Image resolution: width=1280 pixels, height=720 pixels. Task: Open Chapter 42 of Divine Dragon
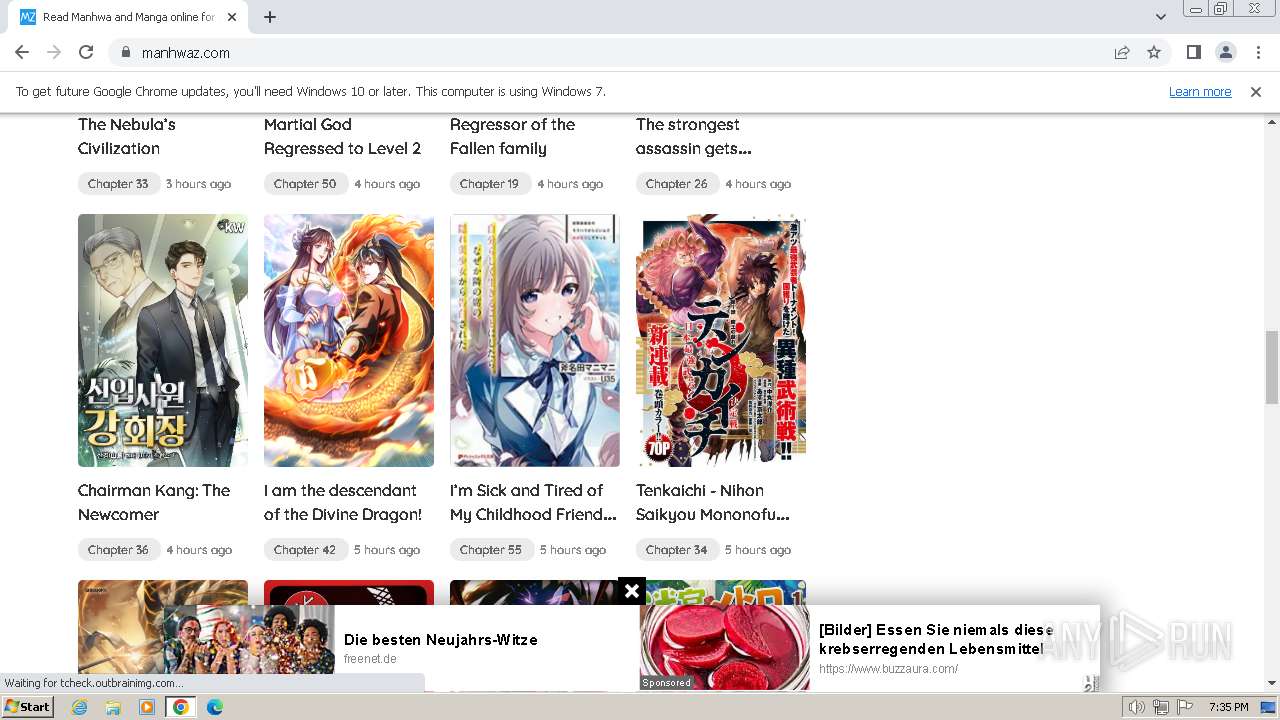click(305, 550)
